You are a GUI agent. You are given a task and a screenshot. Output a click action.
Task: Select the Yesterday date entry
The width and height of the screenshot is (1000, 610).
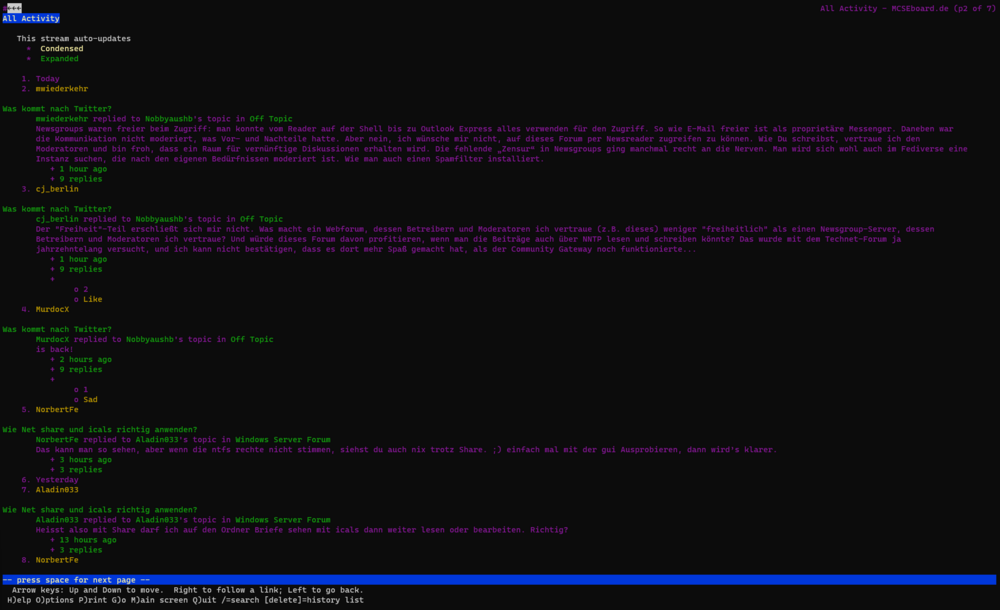coord(57,480)
